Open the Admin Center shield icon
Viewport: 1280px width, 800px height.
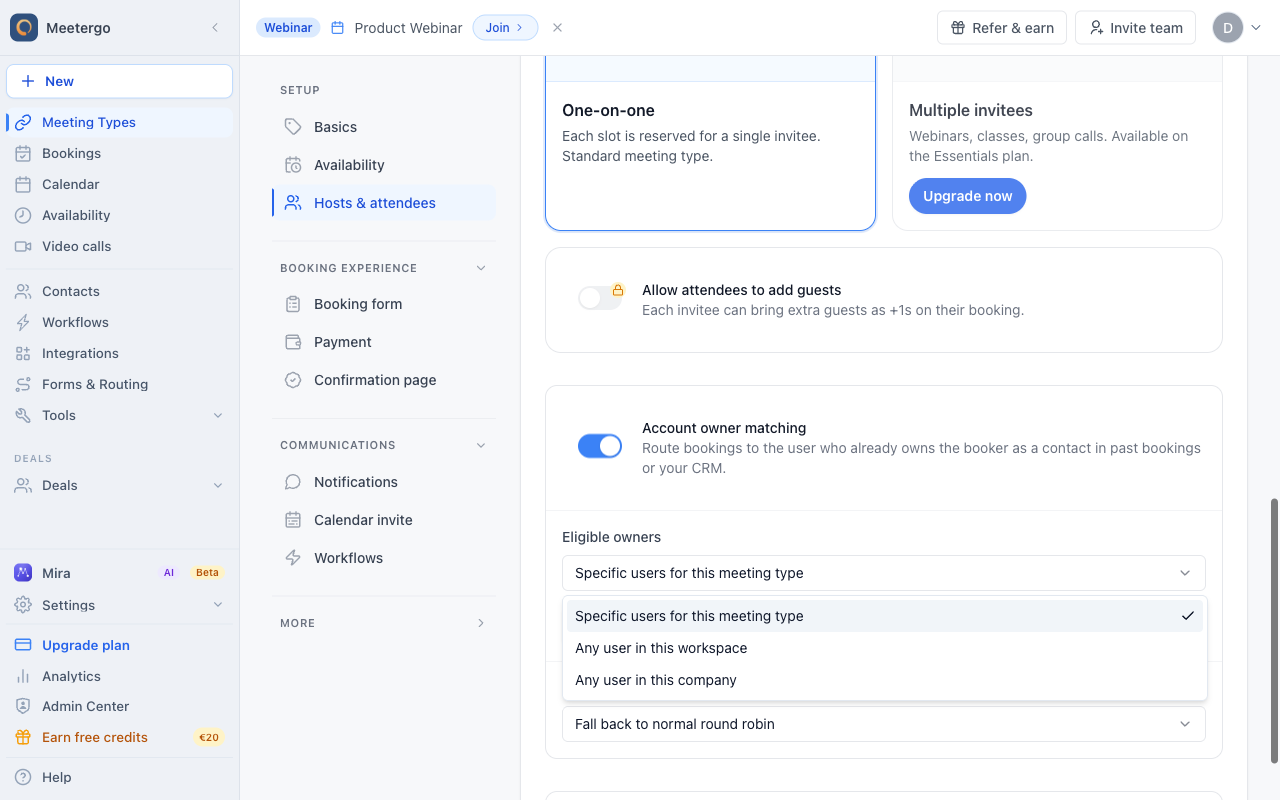coord(23,706)
